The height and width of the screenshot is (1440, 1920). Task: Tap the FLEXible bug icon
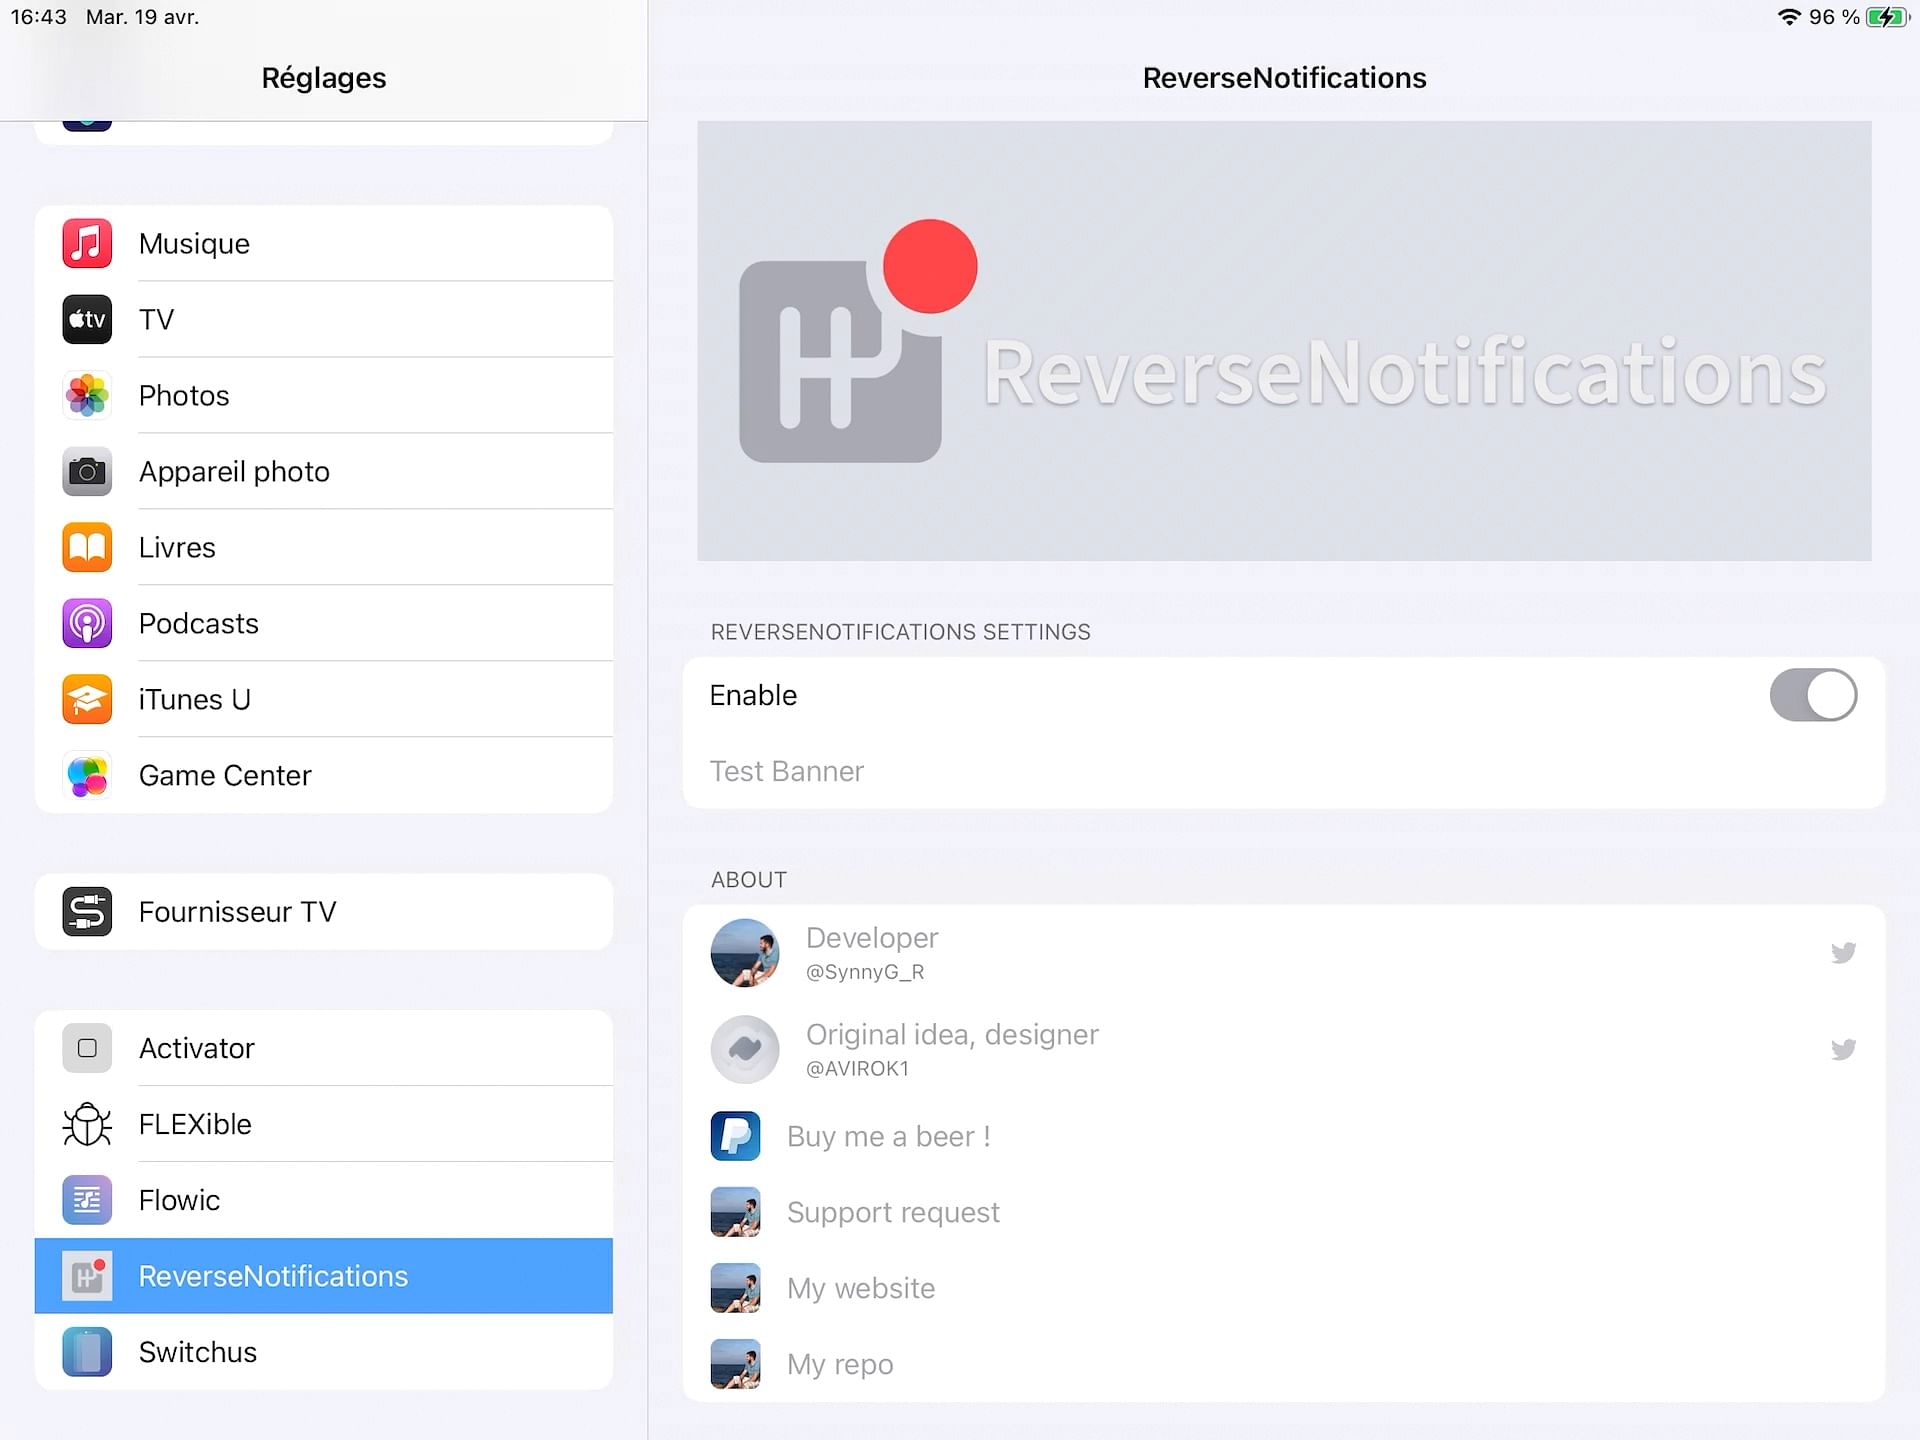87,1124
